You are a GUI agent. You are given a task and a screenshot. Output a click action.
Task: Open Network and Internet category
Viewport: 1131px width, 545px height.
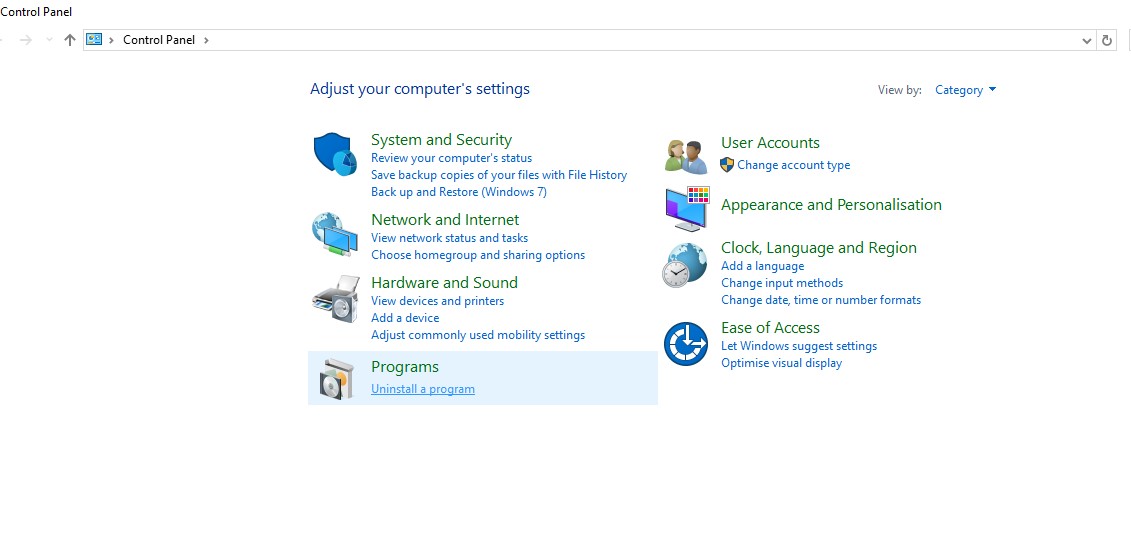(445, 220)
